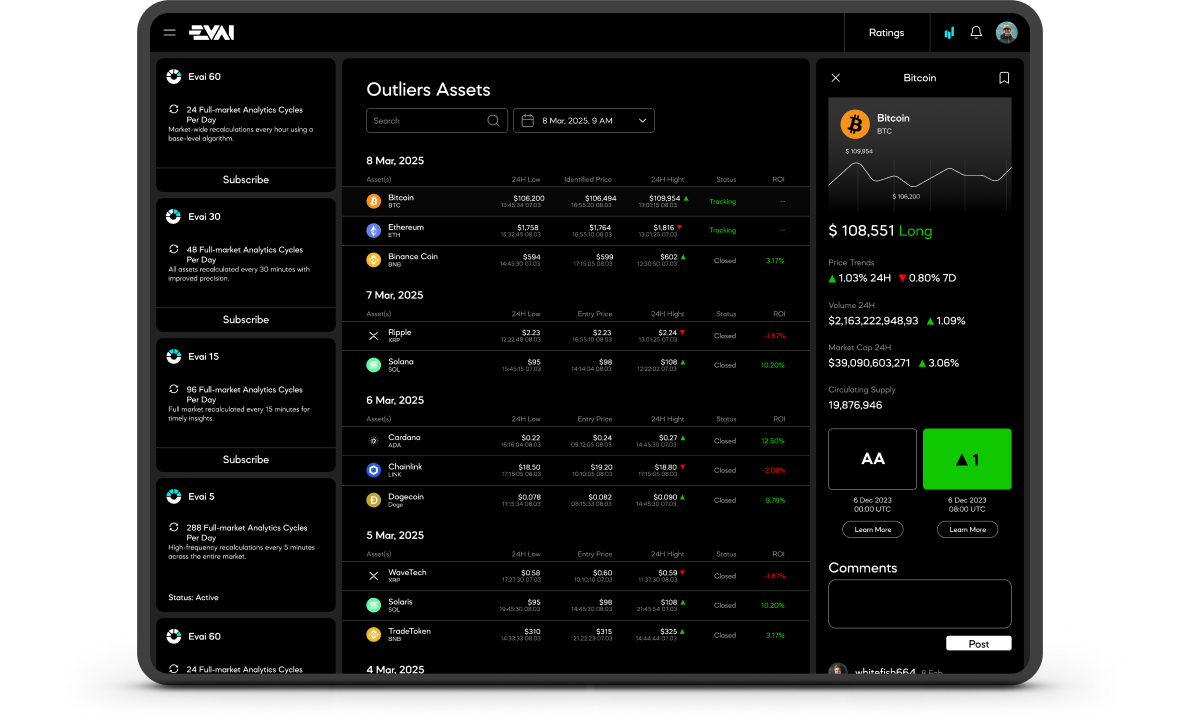Click the Solana SOL icon
The image size is (1180, 725).
click(374, 365)
